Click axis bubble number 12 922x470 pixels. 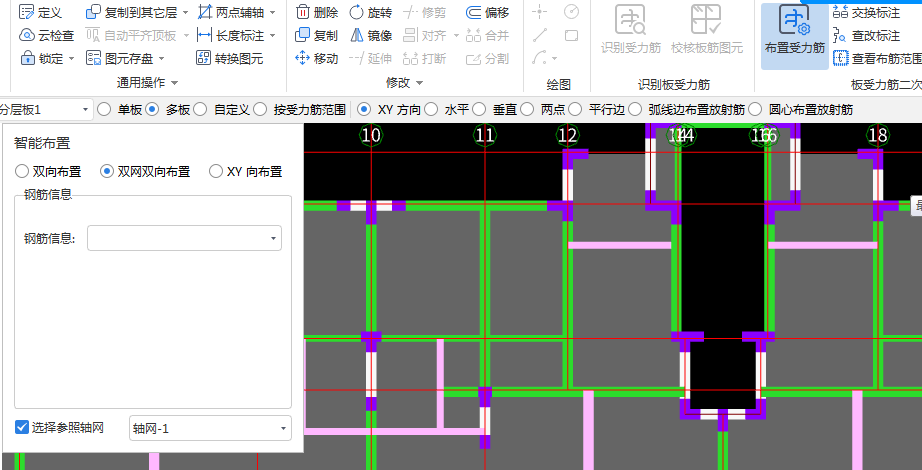click(x=567, y=135)
